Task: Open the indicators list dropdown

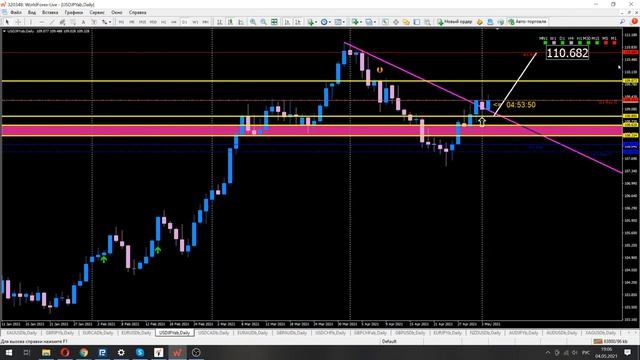Action: [x=312, y=22]
